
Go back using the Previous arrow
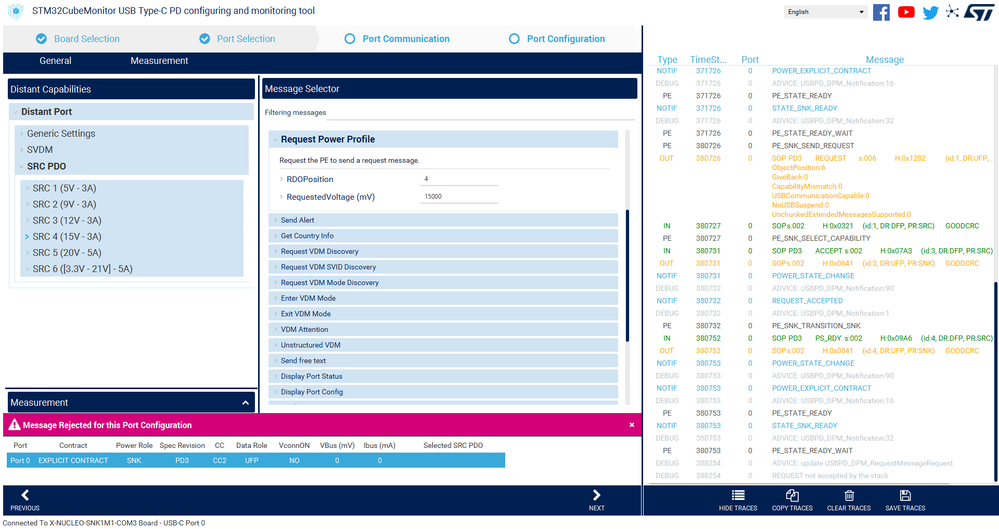(25, 495)
